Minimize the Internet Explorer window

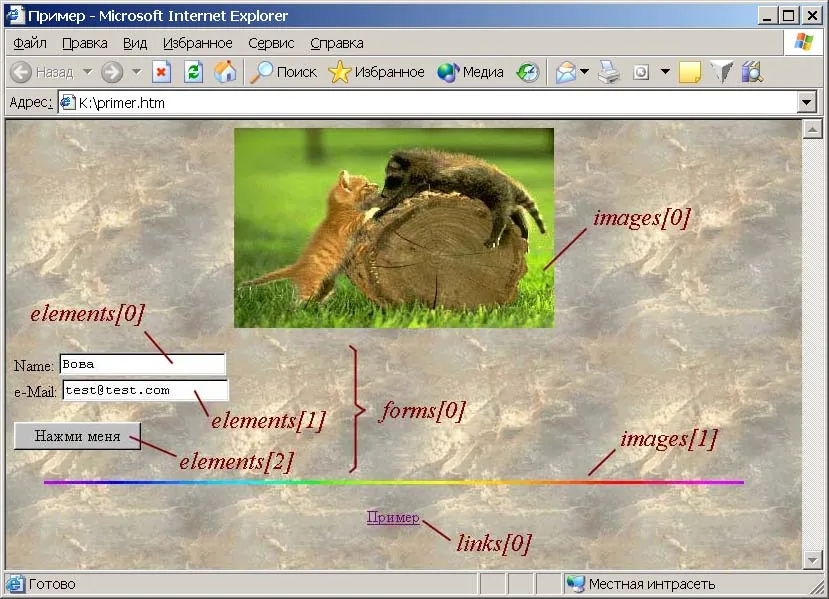tap(767, 16)
